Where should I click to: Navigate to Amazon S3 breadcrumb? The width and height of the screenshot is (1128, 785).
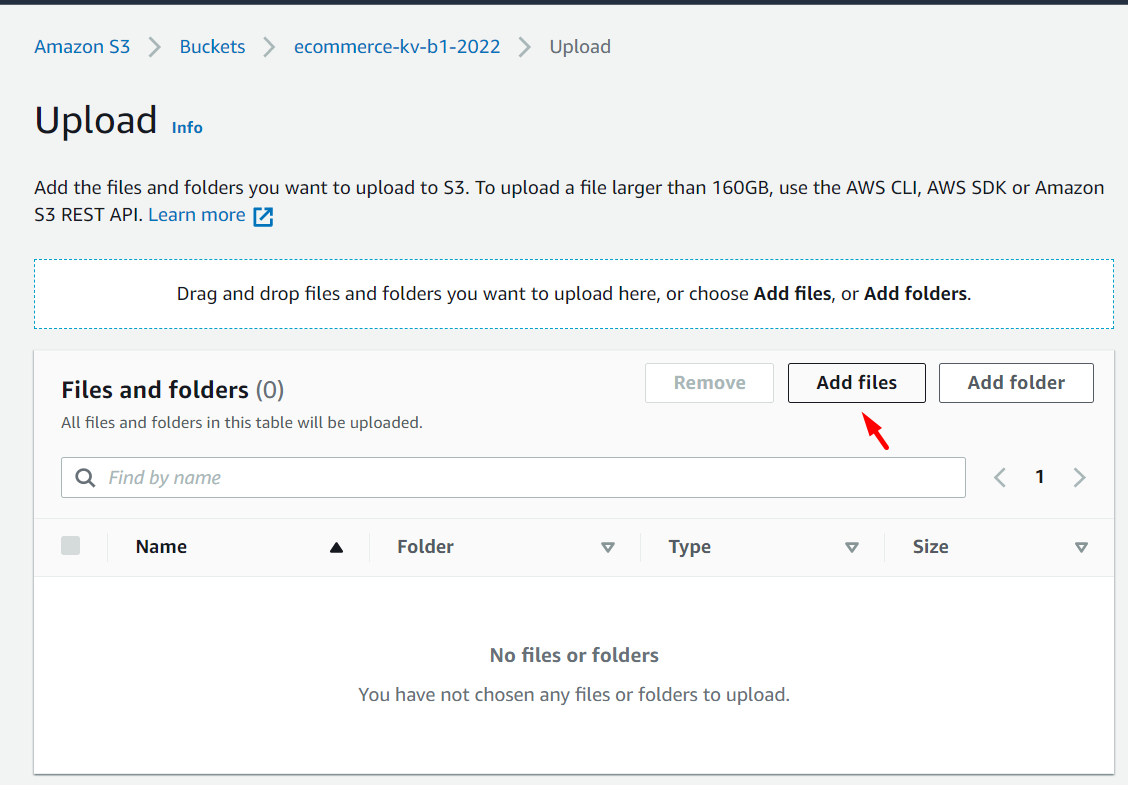click(x=82, y=46)
